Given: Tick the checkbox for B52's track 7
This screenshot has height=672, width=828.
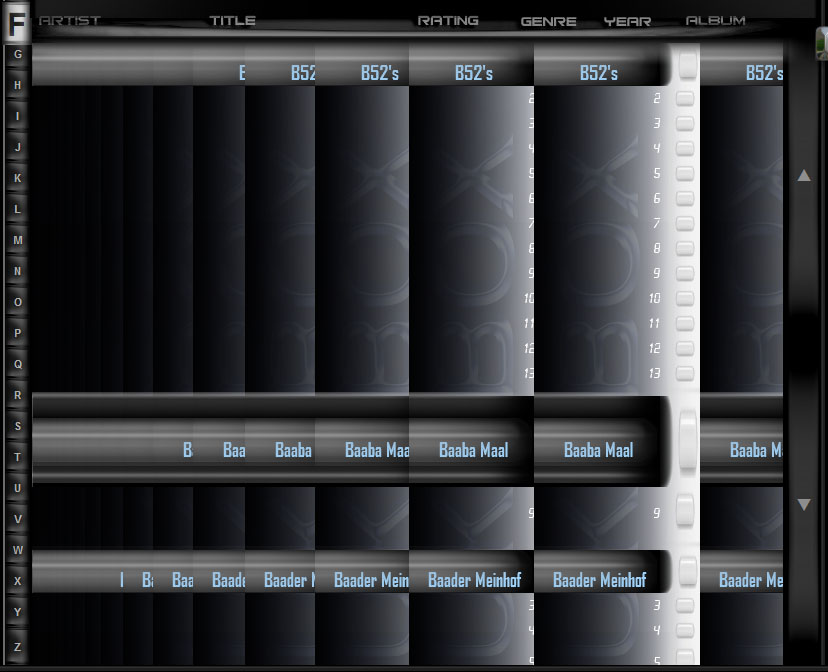Looking at the screenshot, I should coord(685,224).
